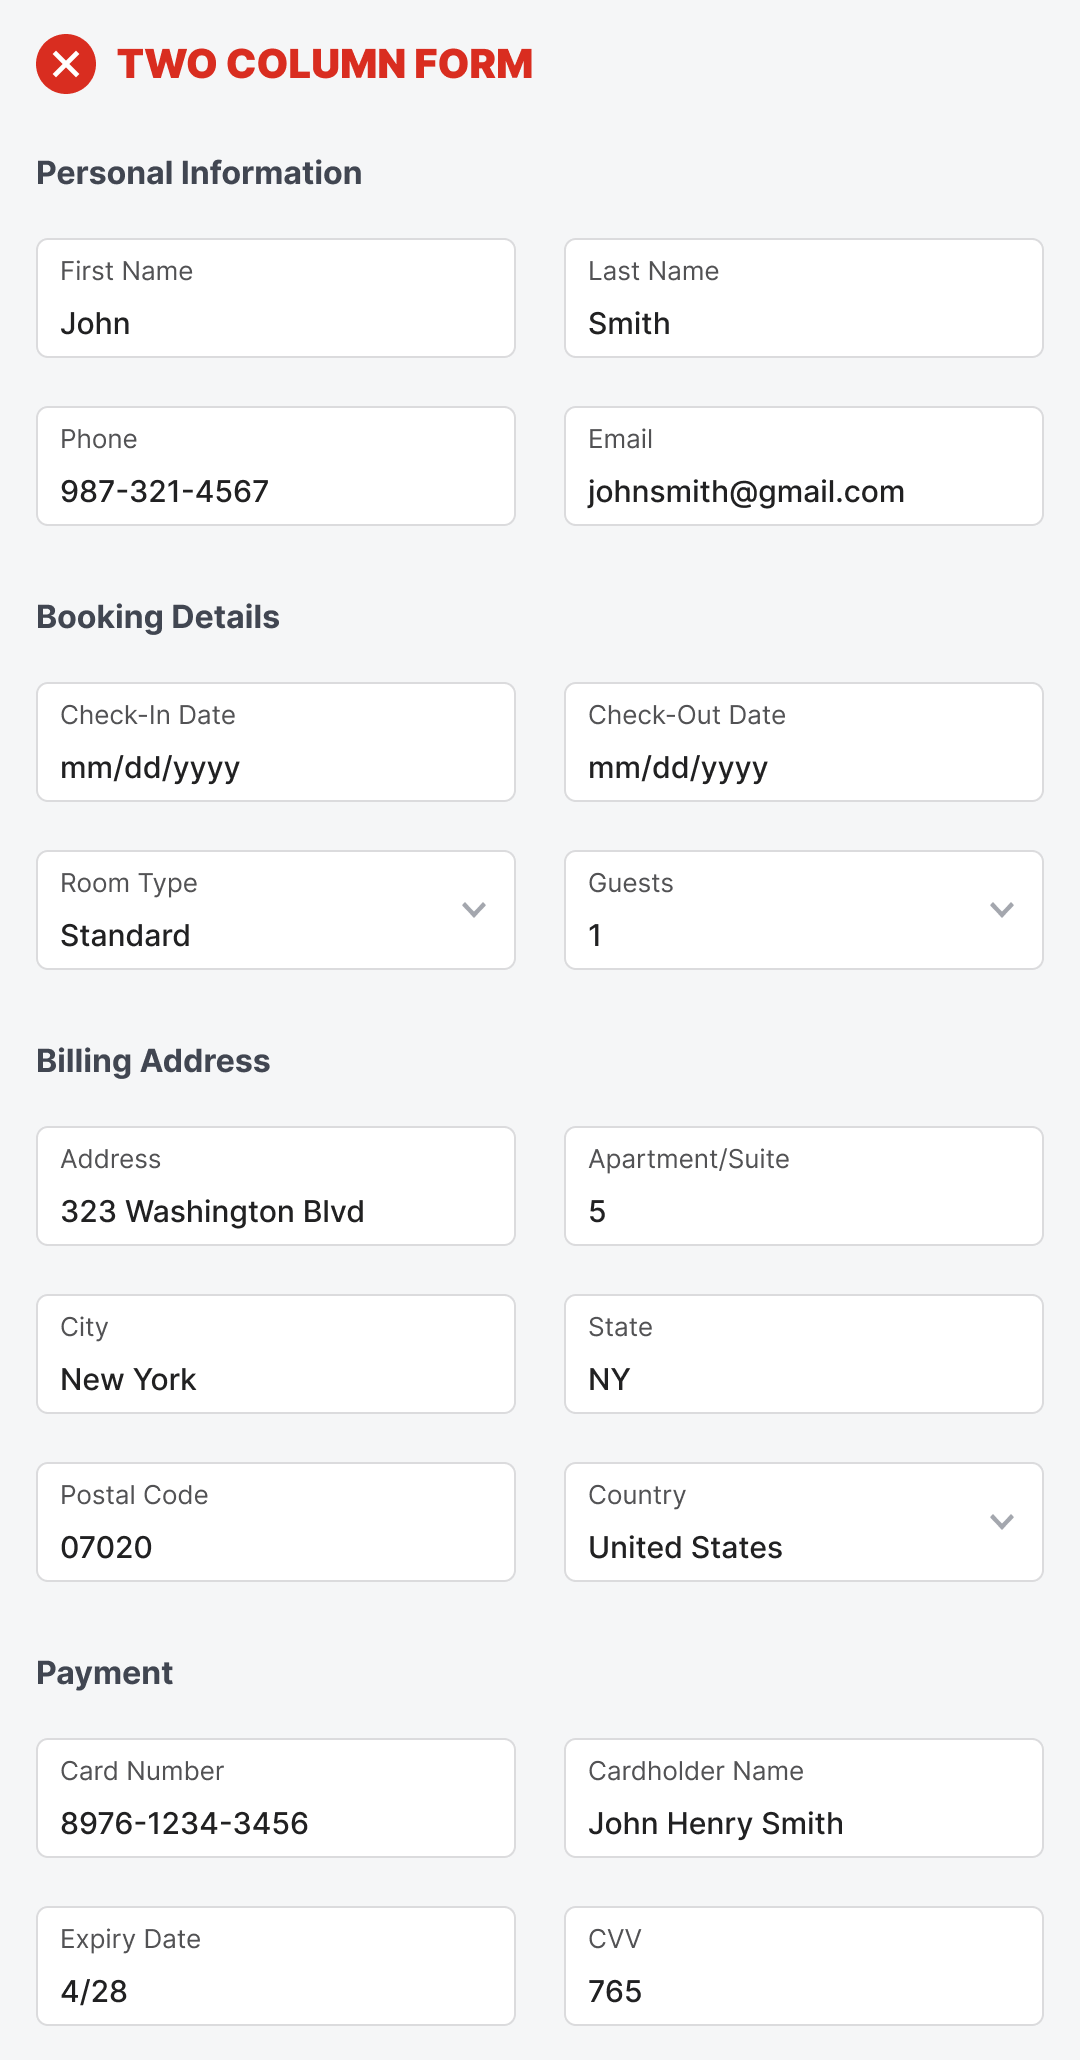Click the State field
Viewport: 1080px width, 2060px height.
tap(804, 1354)
